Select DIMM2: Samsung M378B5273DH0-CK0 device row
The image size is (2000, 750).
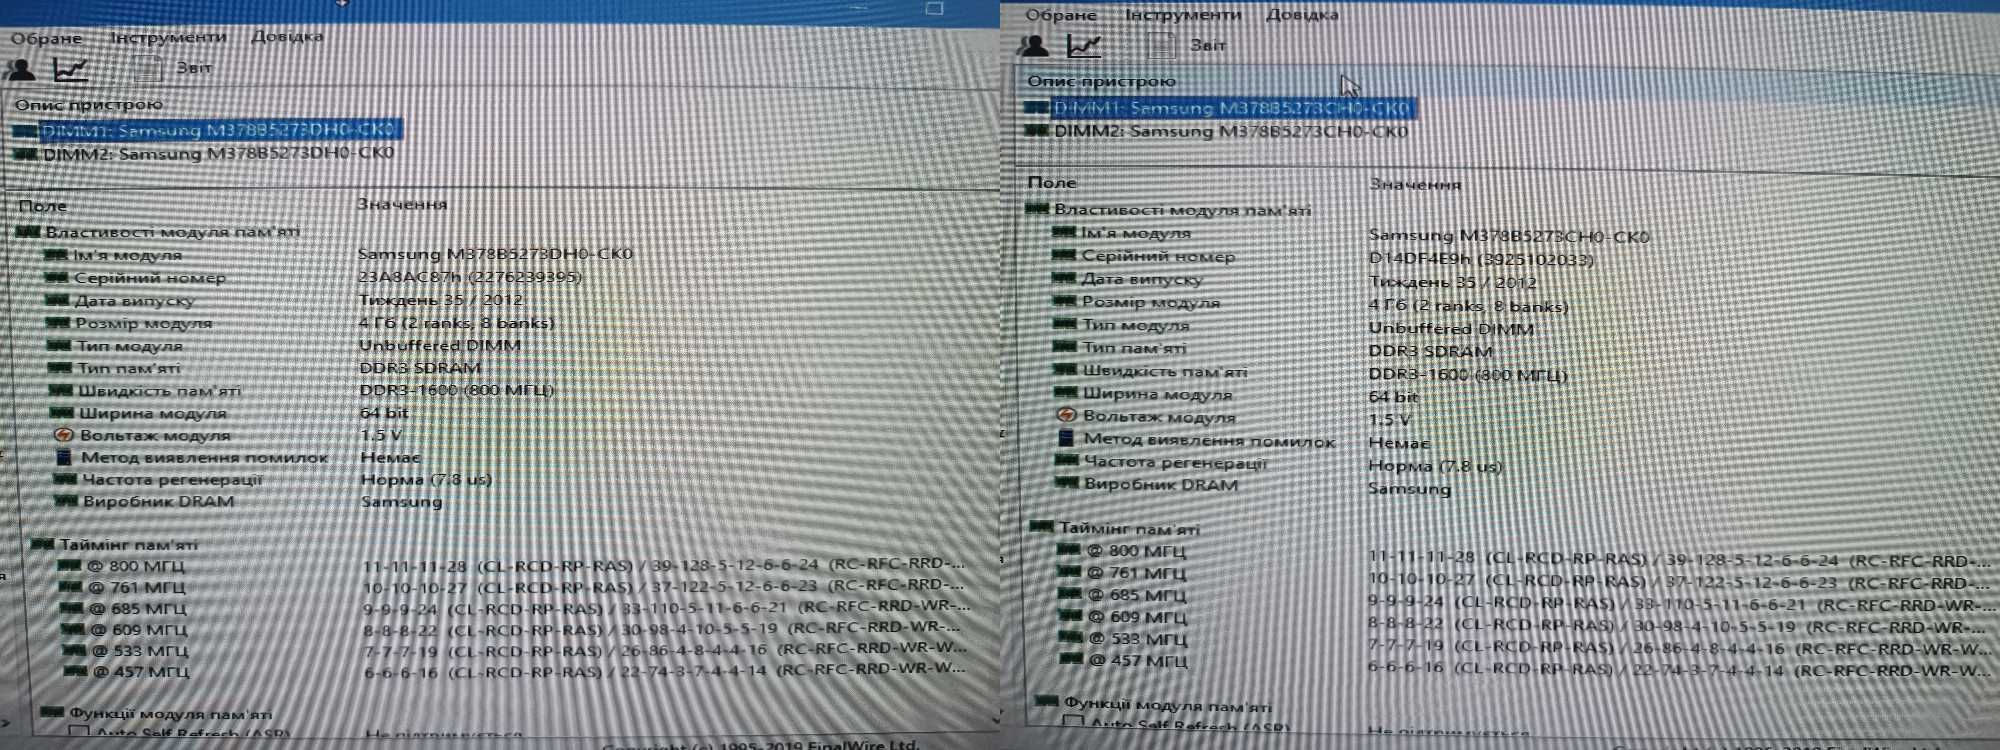click(218, 153)
